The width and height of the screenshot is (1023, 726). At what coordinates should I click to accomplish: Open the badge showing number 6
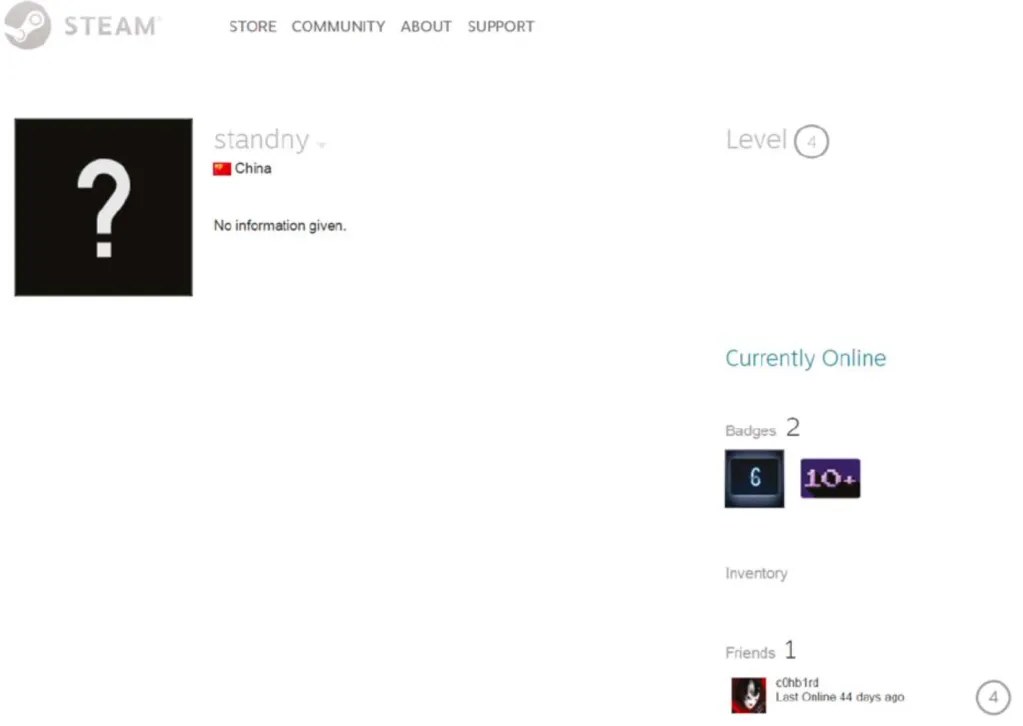(x=754, y=479)
